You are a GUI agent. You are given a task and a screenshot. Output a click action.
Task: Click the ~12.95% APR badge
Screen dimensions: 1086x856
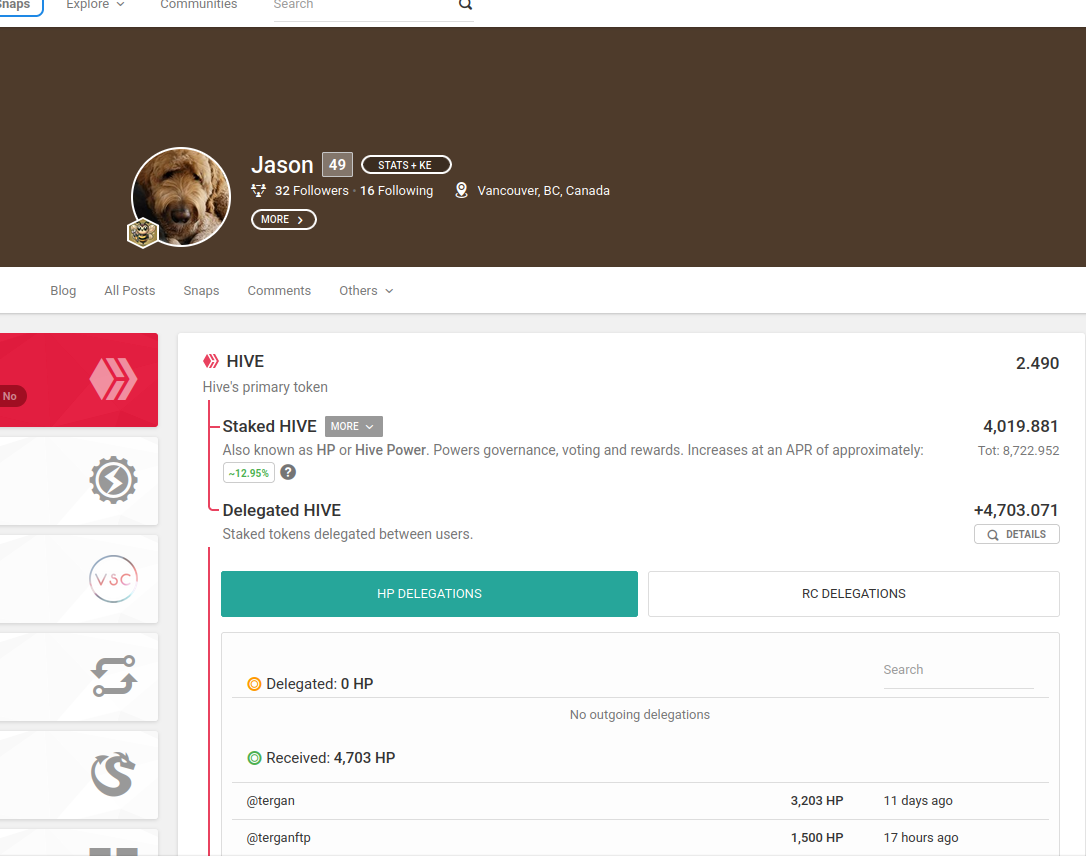coord(249,473)
